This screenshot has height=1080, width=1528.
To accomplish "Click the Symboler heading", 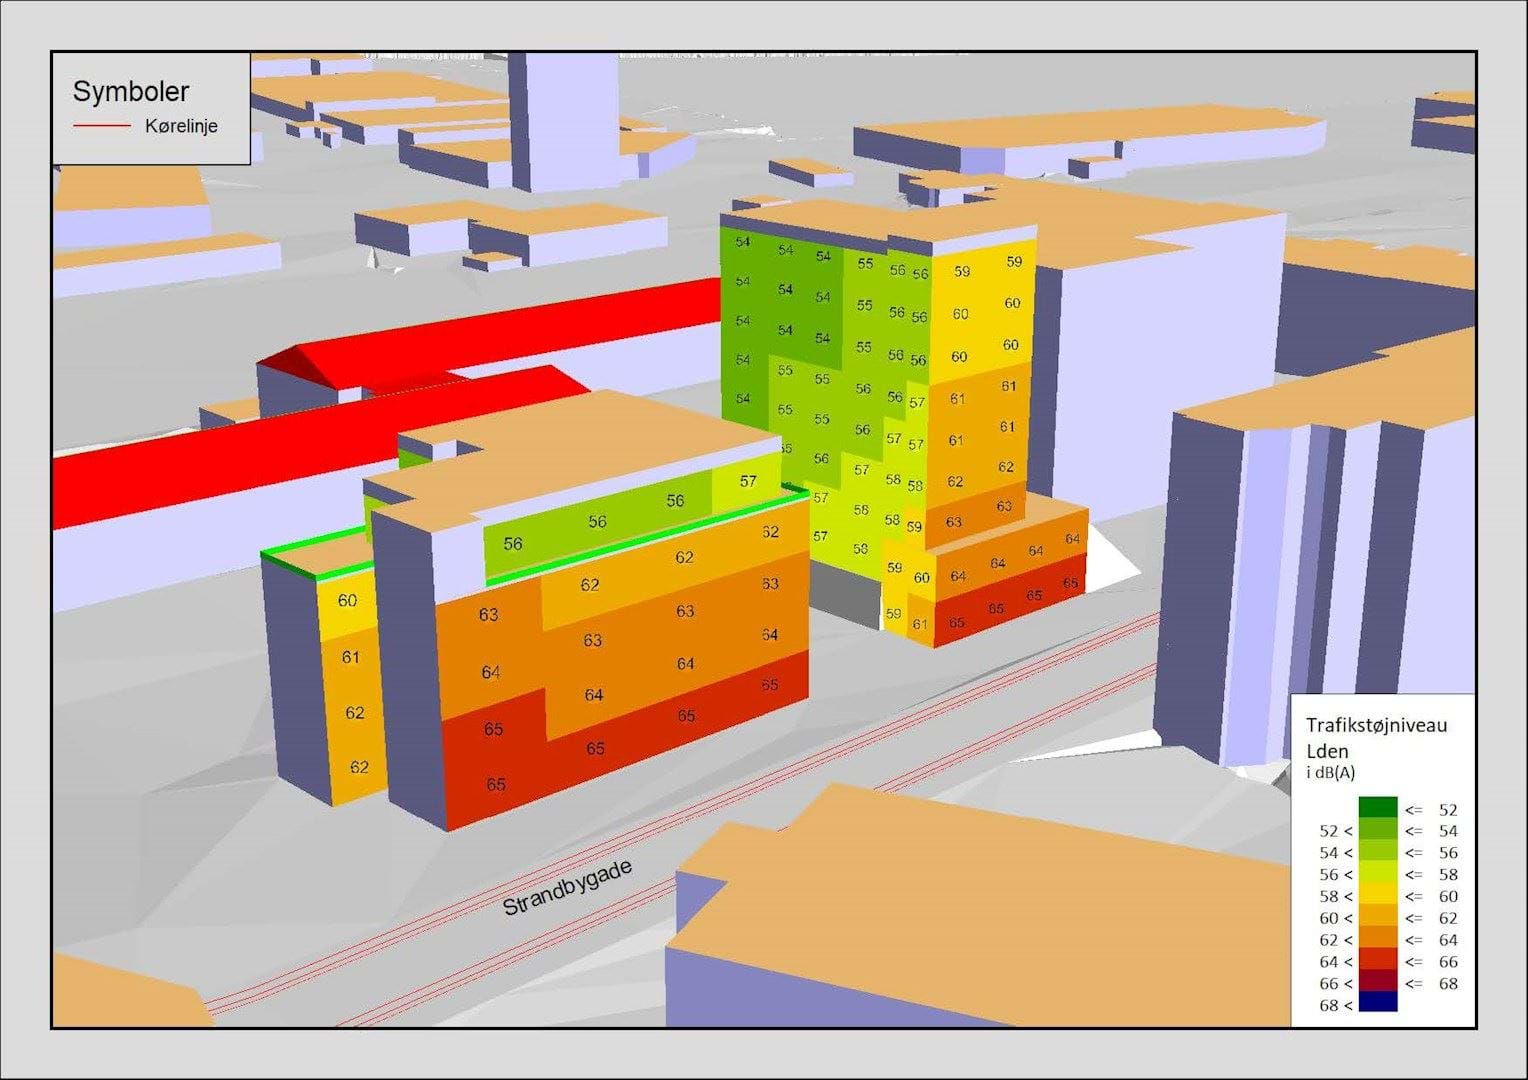I will (x=130, y=91).
